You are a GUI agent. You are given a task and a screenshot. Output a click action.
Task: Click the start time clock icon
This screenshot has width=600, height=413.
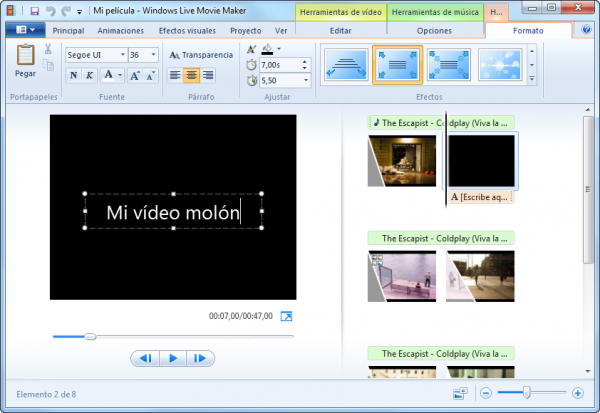click(x=251, y=65)
